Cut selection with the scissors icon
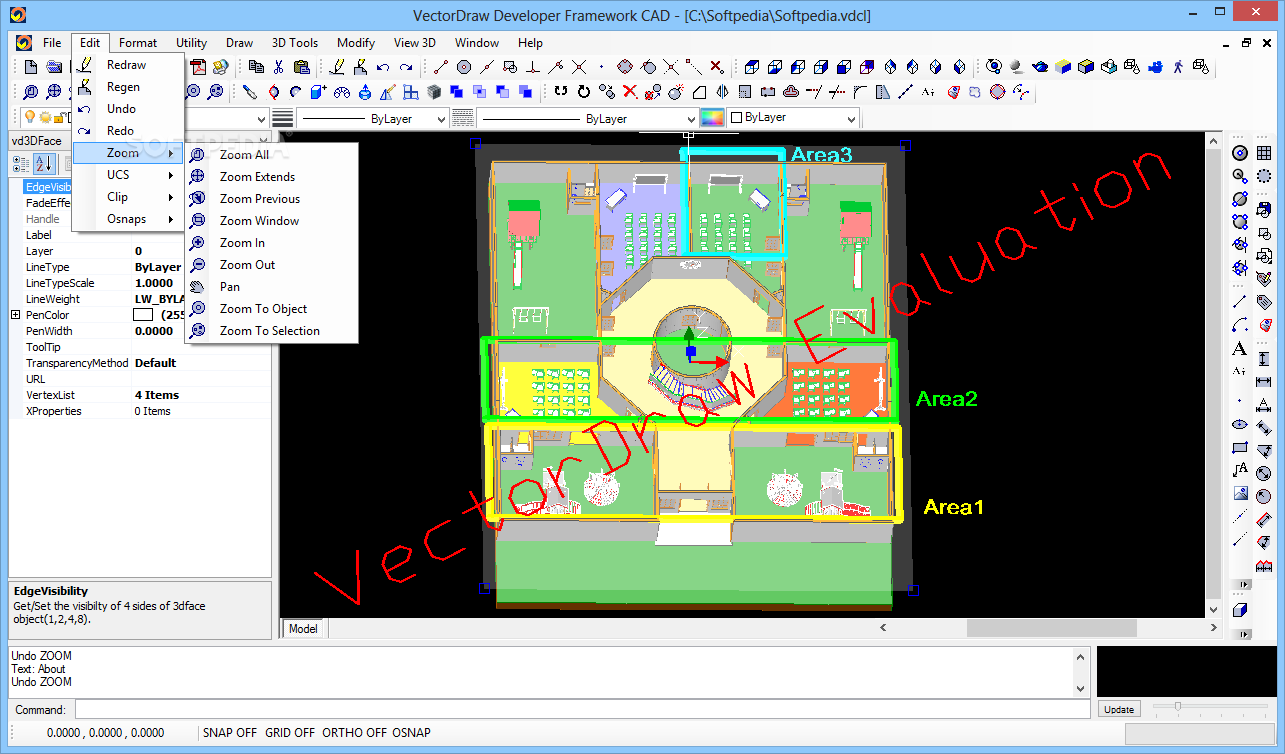The height and width of the screenshot is (754, 1285). [278, 67]
